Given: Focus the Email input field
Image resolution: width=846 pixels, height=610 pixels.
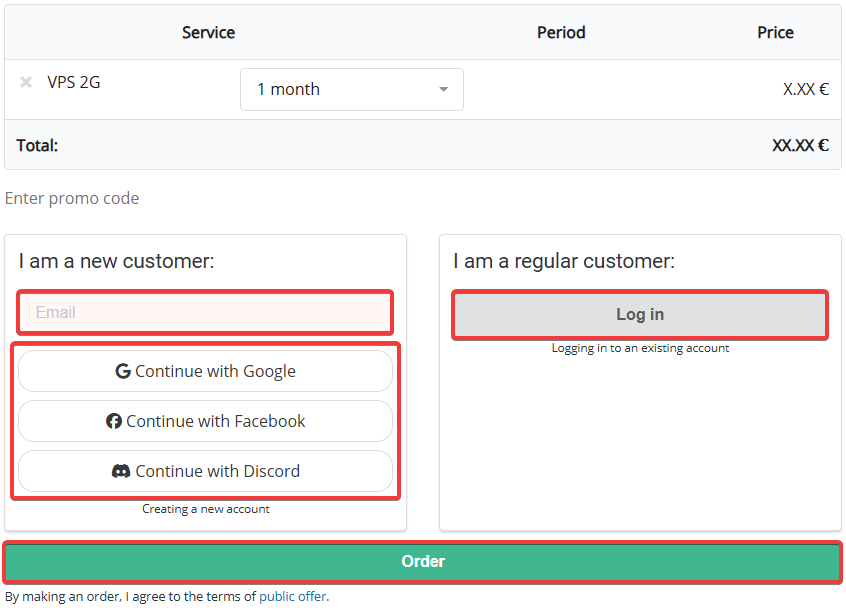Looking at the screenshot, I should tap(205, 312).
